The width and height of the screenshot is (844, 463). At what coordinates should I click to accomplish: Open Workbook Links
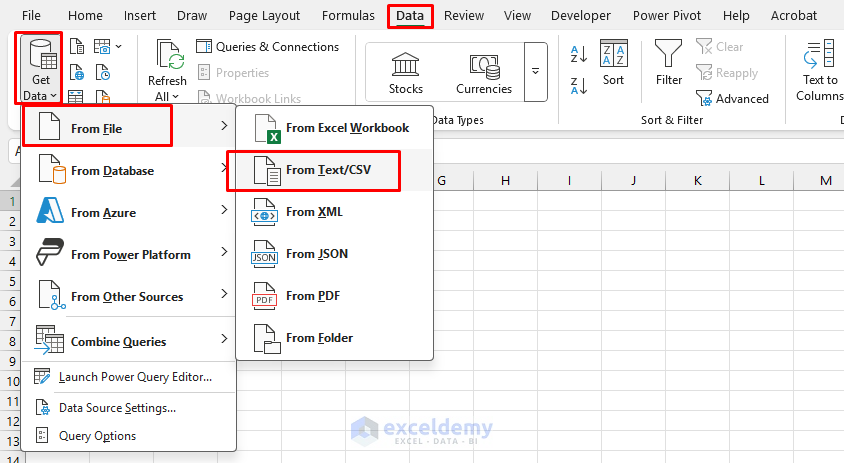pos(250,99)
